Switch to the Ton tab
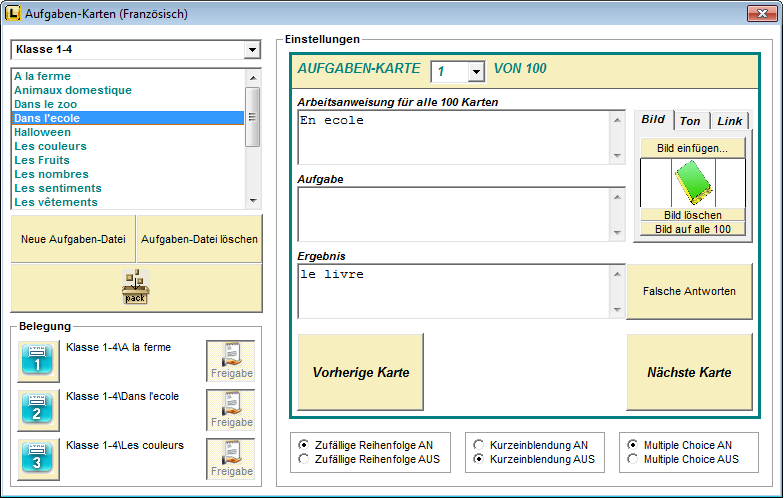Viewport: 784px width, 498px height. click(690, 121)
